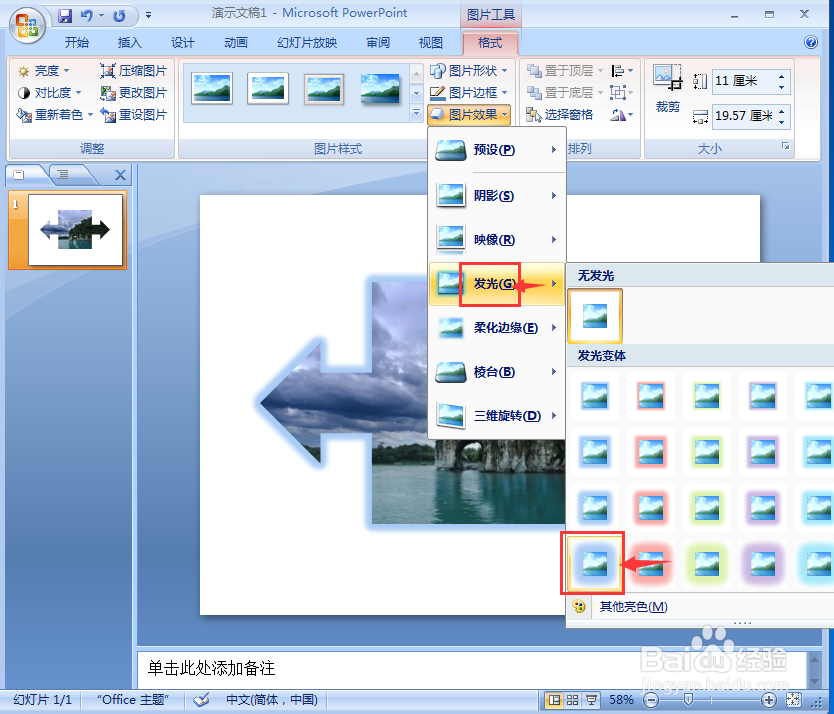Apply bottom-row large green glow variation
The height and width of the screenshot is (714, 834).
tap(707, 564)
